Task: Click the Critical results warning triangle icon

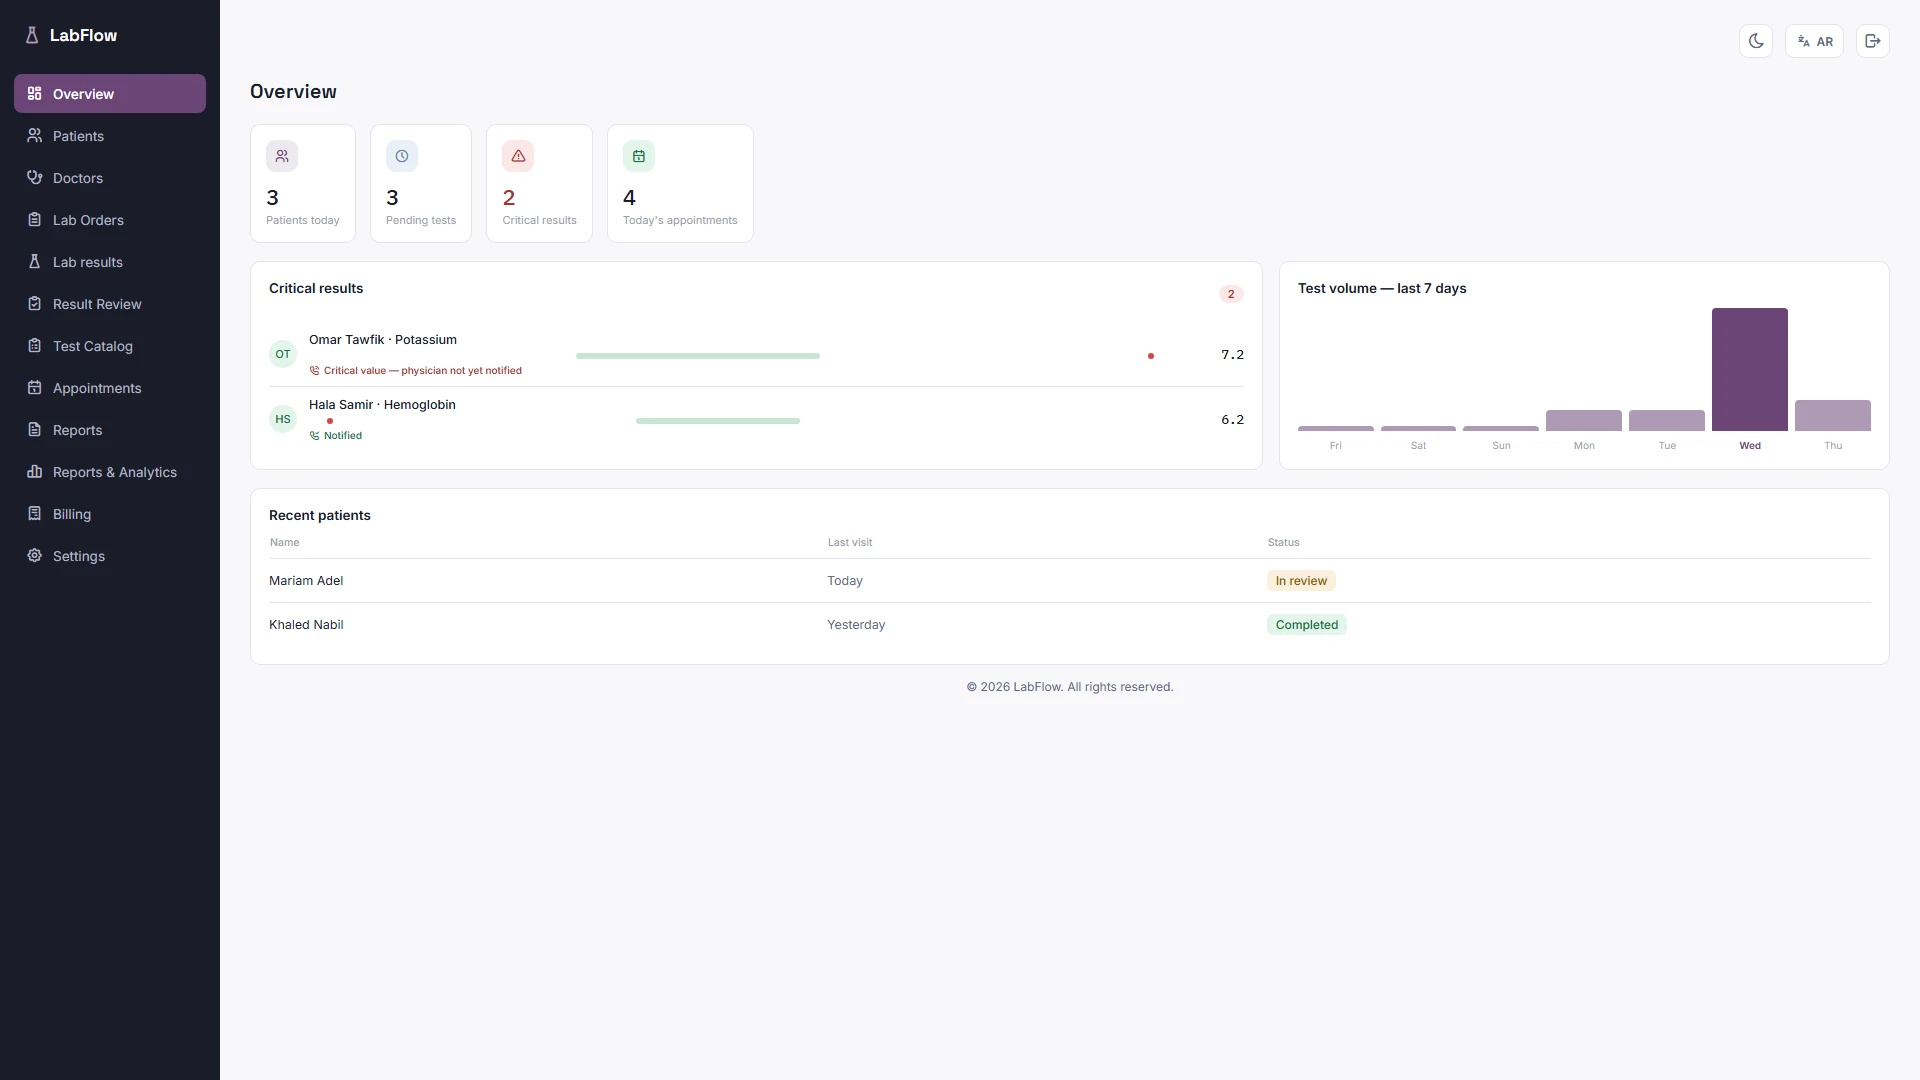Action: click(x=518, y=156)
